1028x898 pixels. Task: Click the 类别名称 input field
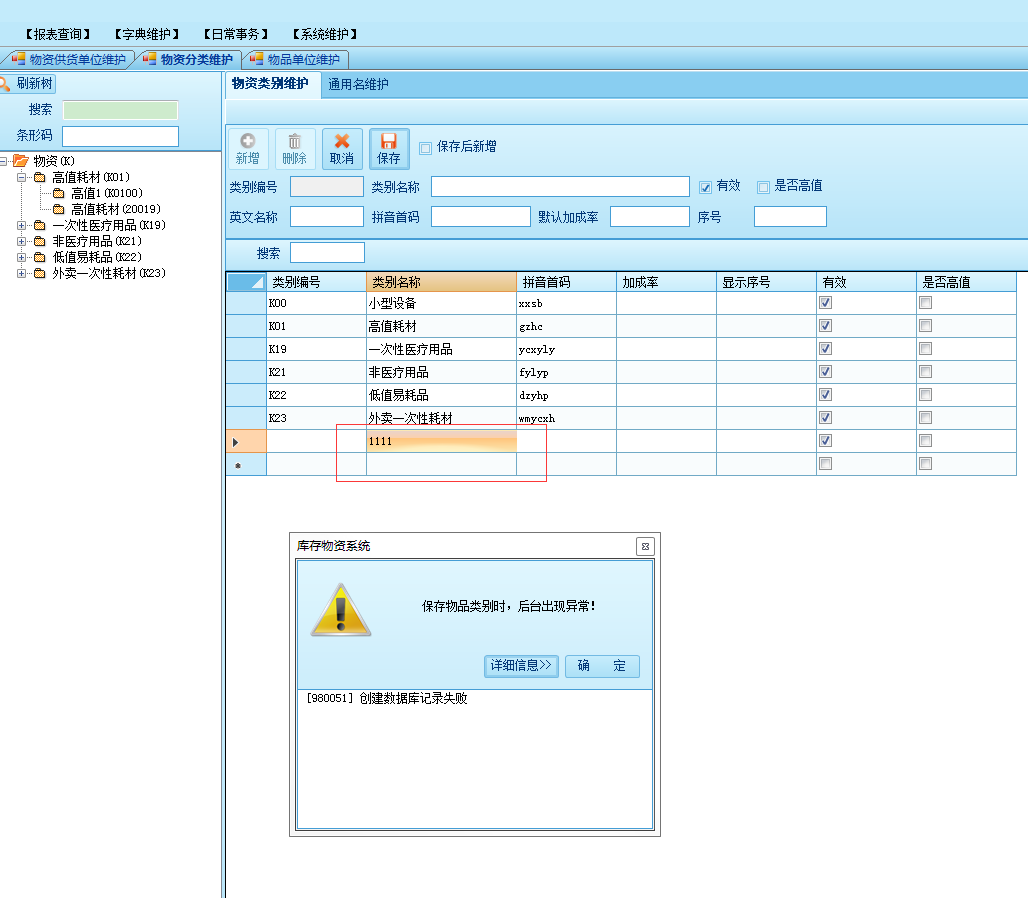pos(561,187)
